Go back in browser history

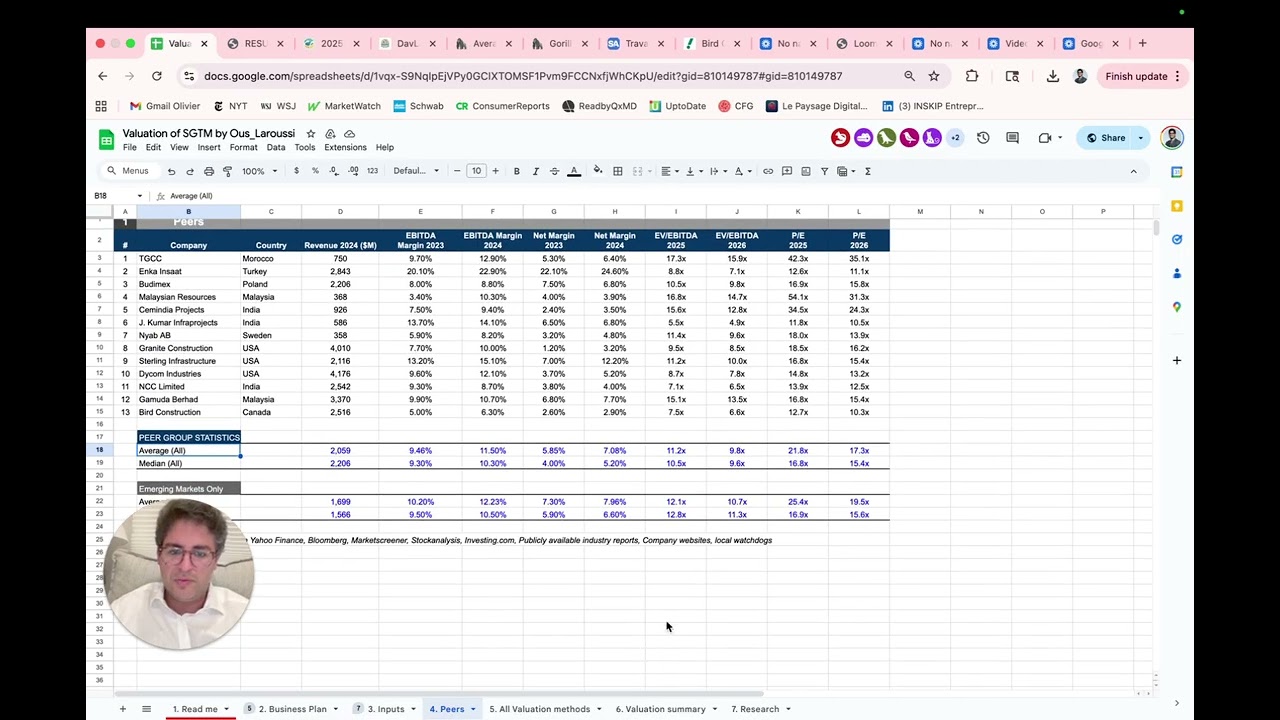(103, 76)
